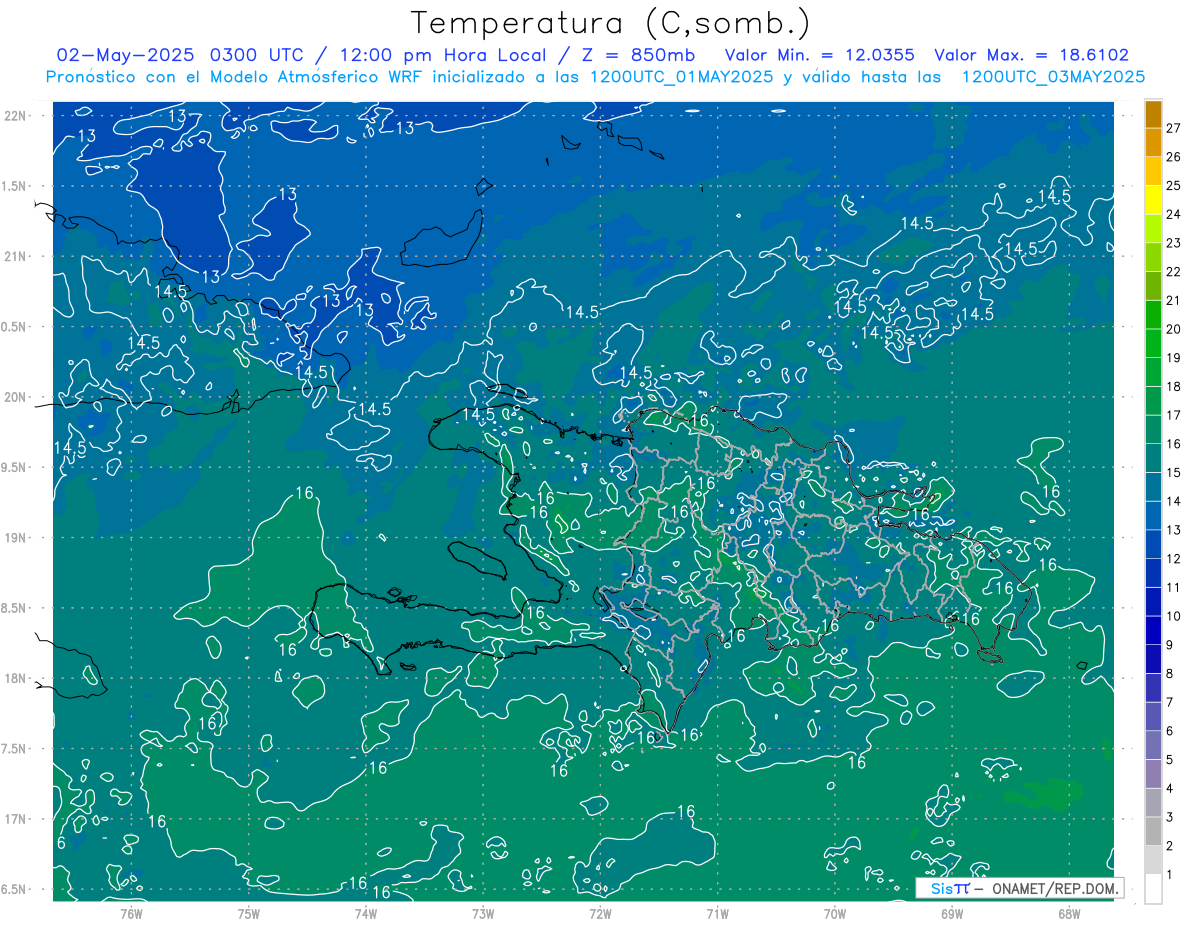
Task: Click the '69W' longitude label
Action: tap(952, 913)
